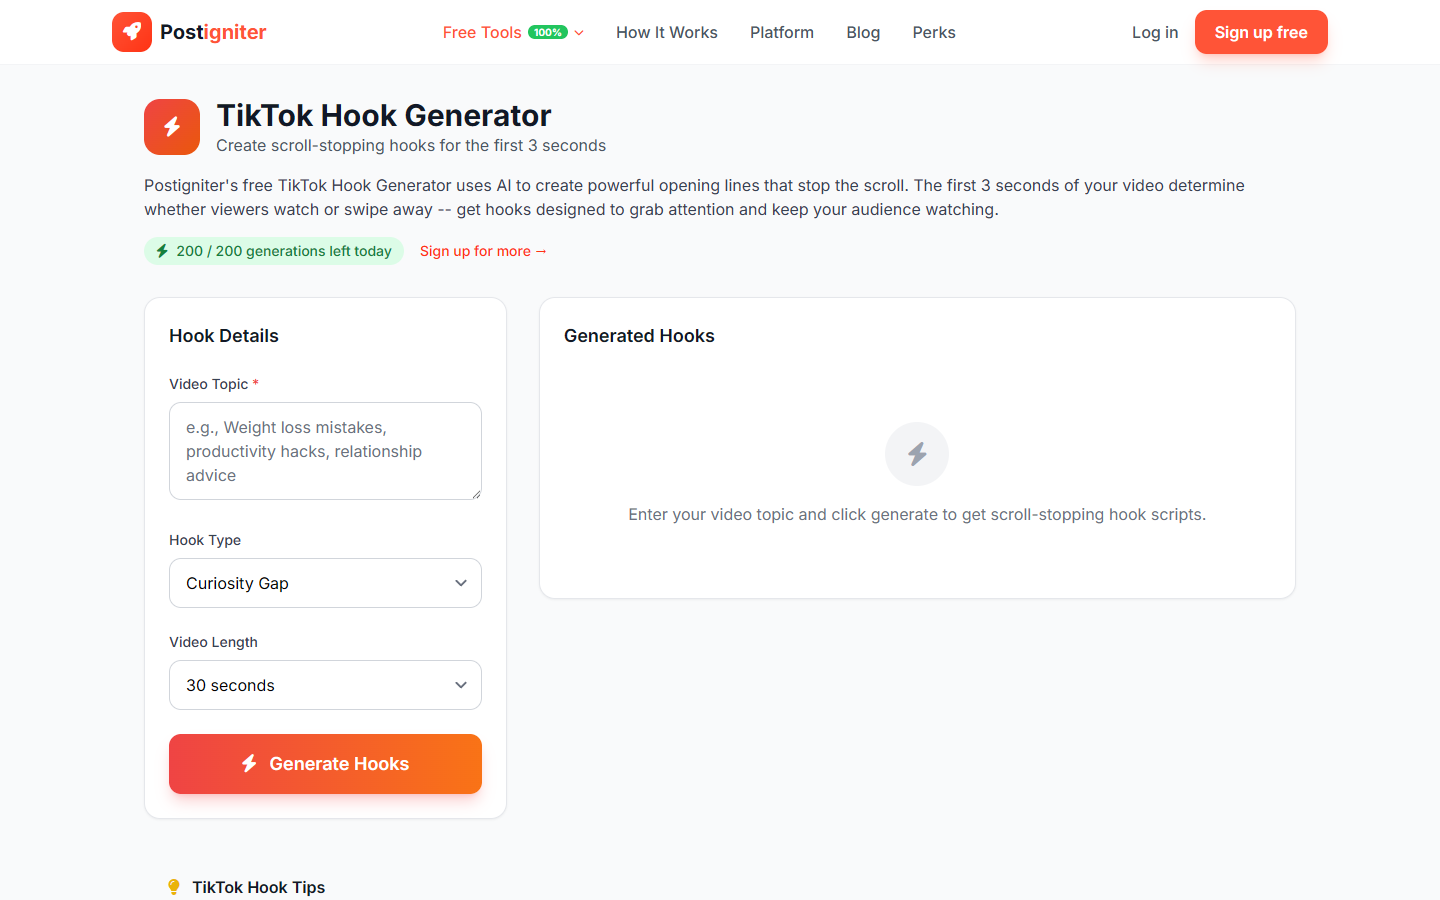Select the How It Works menu item
The image size is (1440, 900).
click(x=666, y=32)
